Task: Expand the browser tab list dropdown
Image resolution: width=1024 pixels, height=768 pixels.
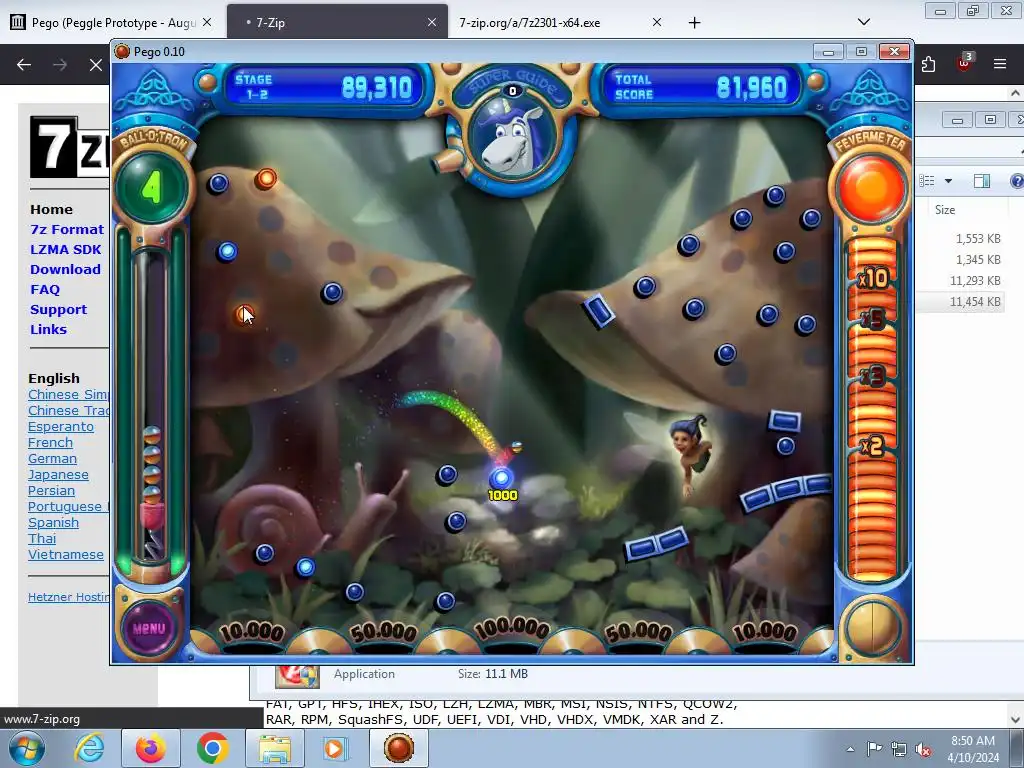Action: 863,22
